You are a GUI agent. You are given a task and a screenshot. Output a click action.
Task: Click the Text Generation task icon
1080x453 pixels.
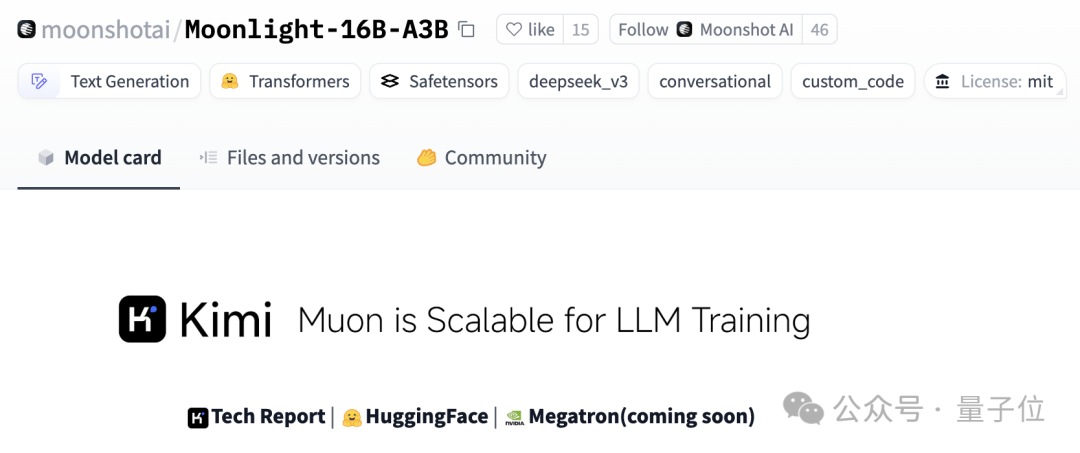(39, 81)
